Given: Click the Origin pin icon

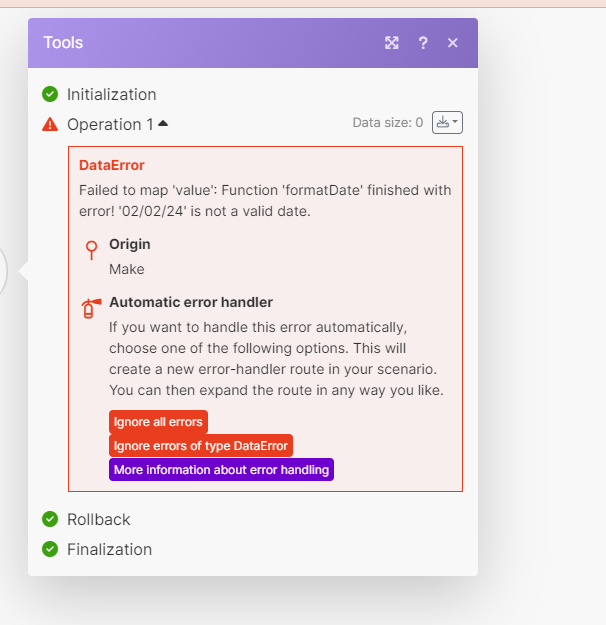Looking at the screenshot, I should pos(91,250).
